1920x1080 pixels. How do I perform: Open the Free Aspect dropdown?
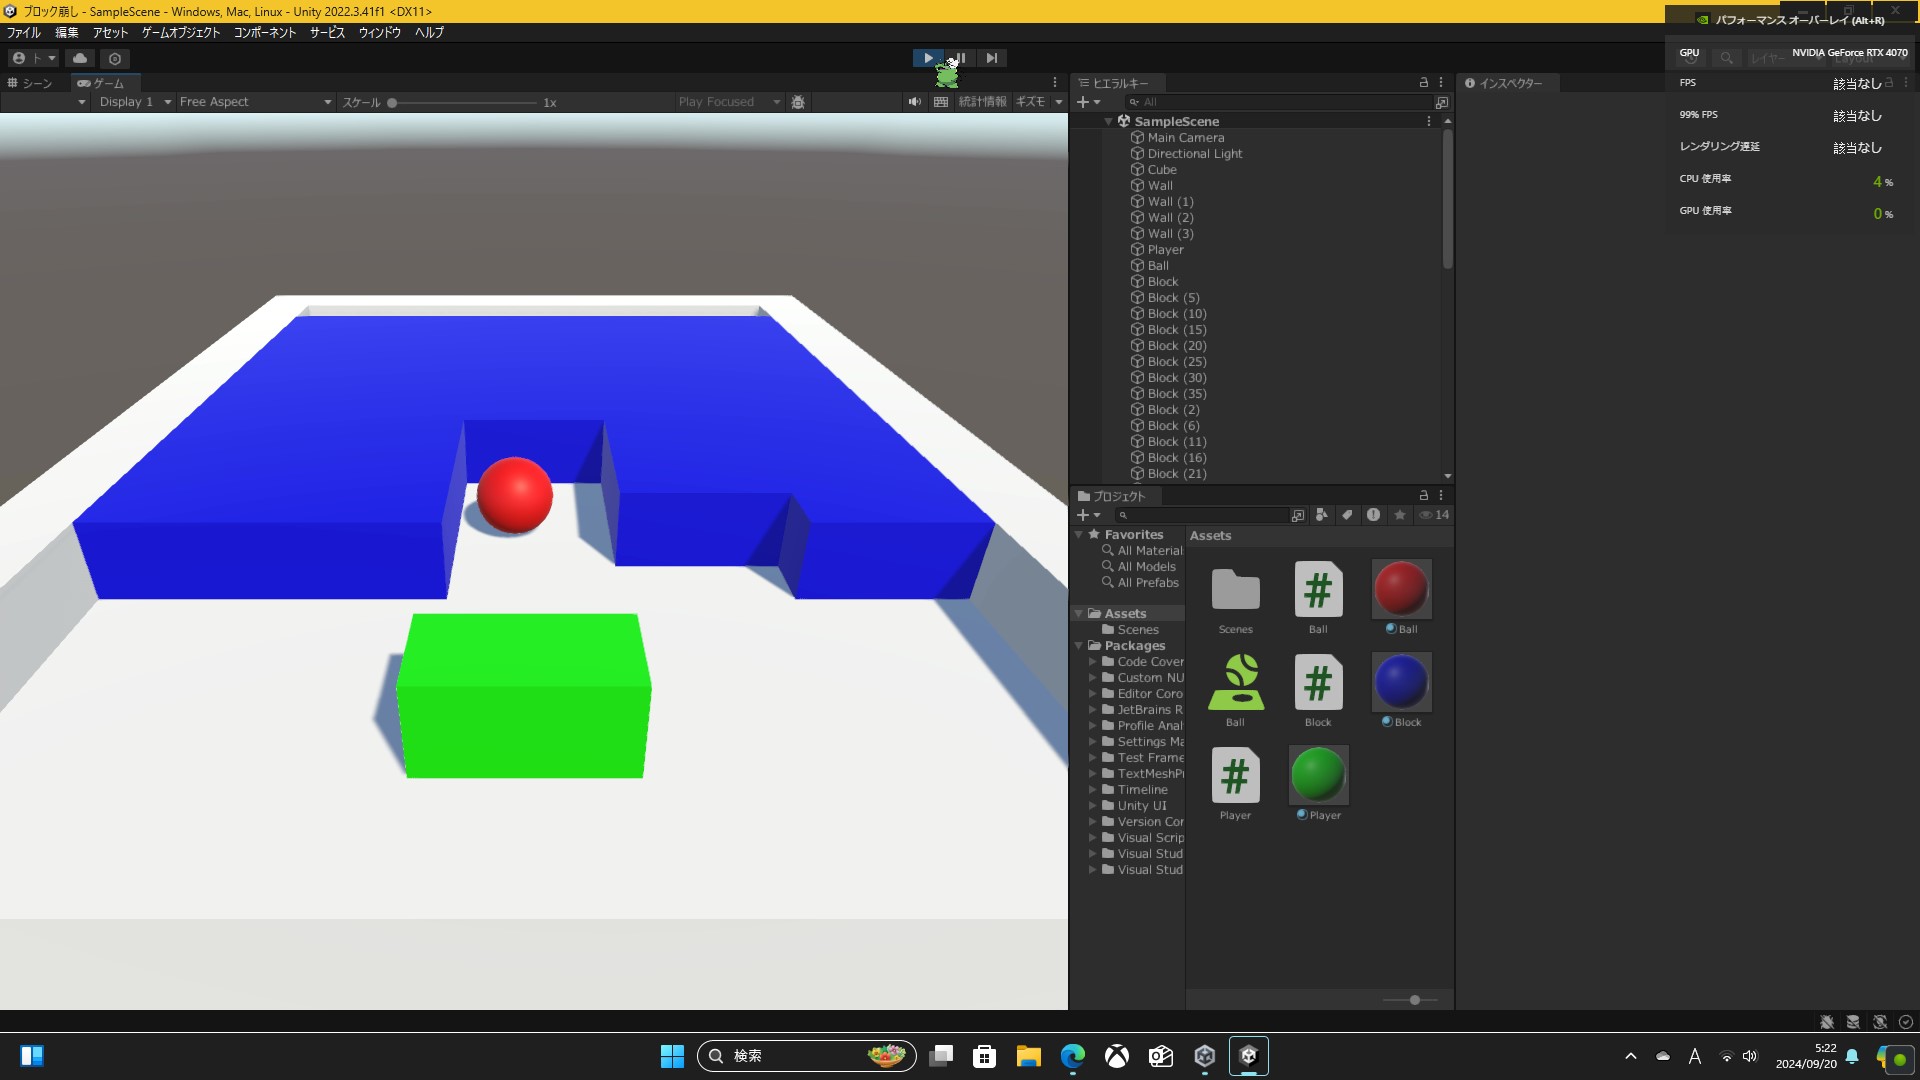pos(255,102)
